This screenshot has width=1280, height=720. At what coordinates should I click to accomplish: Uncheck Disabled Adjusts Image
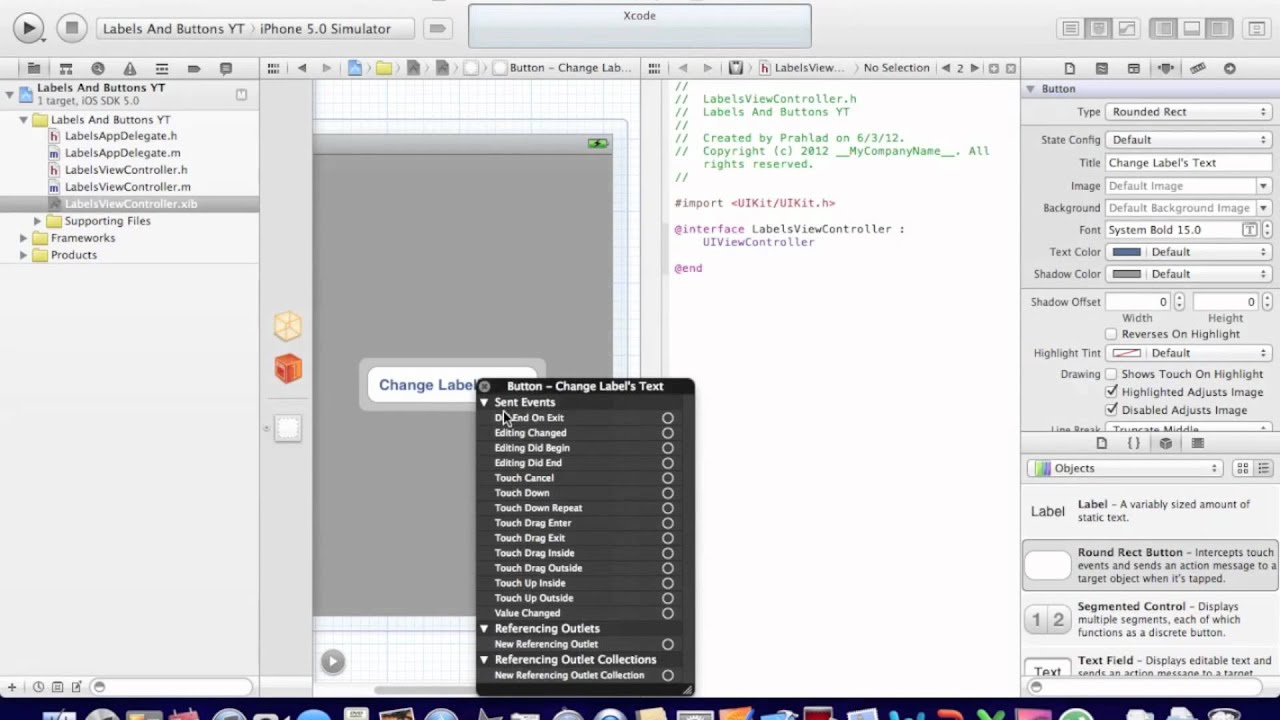1111,410
